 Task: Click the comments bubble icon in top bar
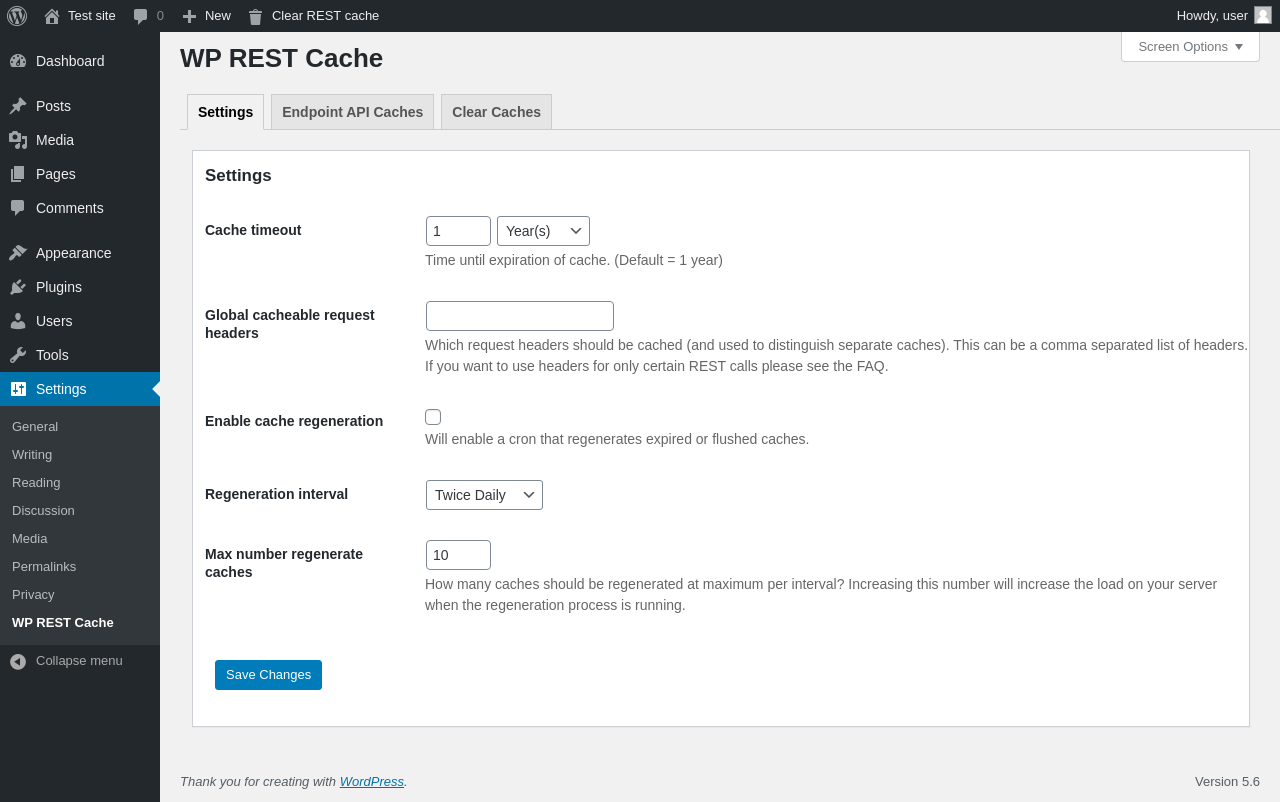[x=141, y=16]
